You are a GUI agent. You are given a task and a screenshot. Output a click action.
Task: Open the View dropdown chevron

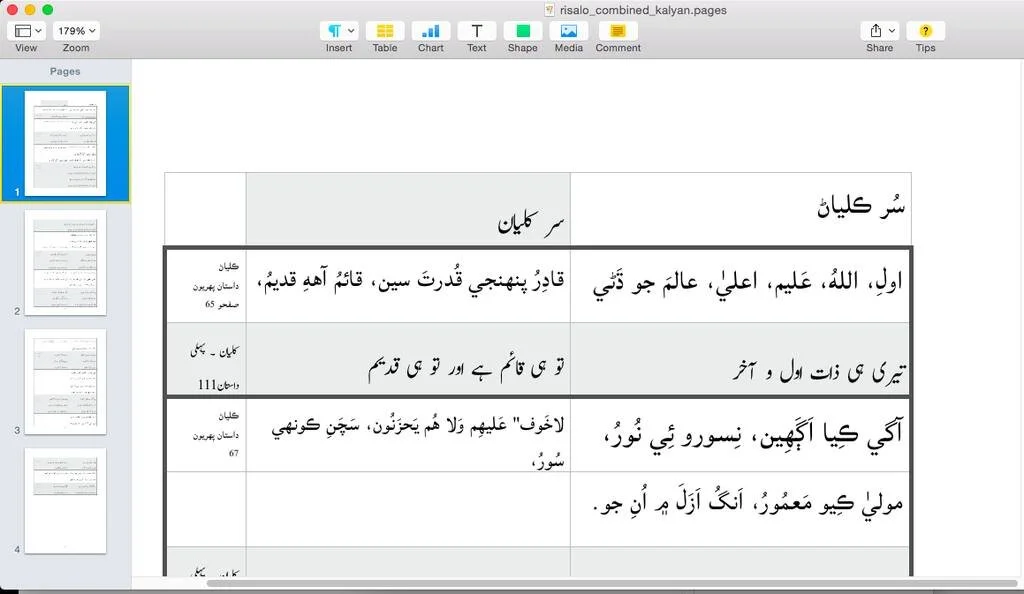(x=37, y=29)
